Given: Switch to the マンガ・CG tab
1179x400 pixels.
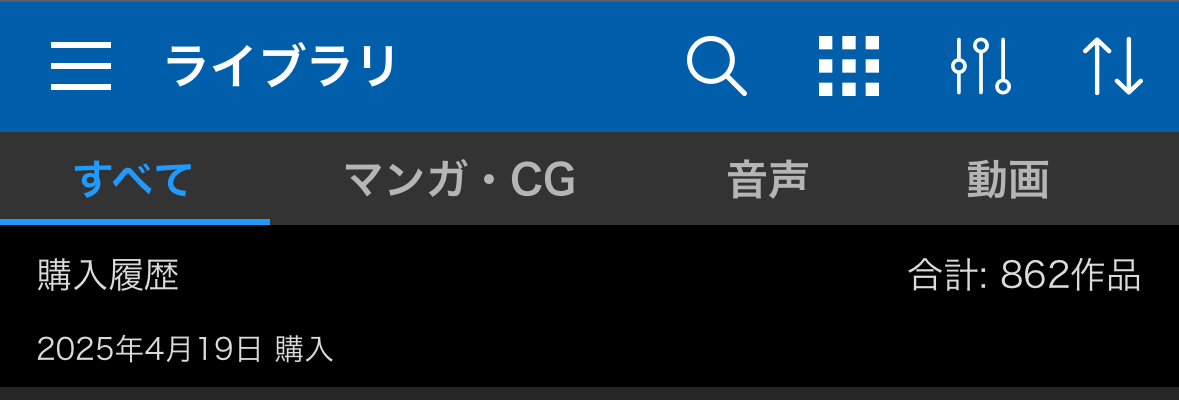Looking at the screenshot, I should tap(459, 179).
